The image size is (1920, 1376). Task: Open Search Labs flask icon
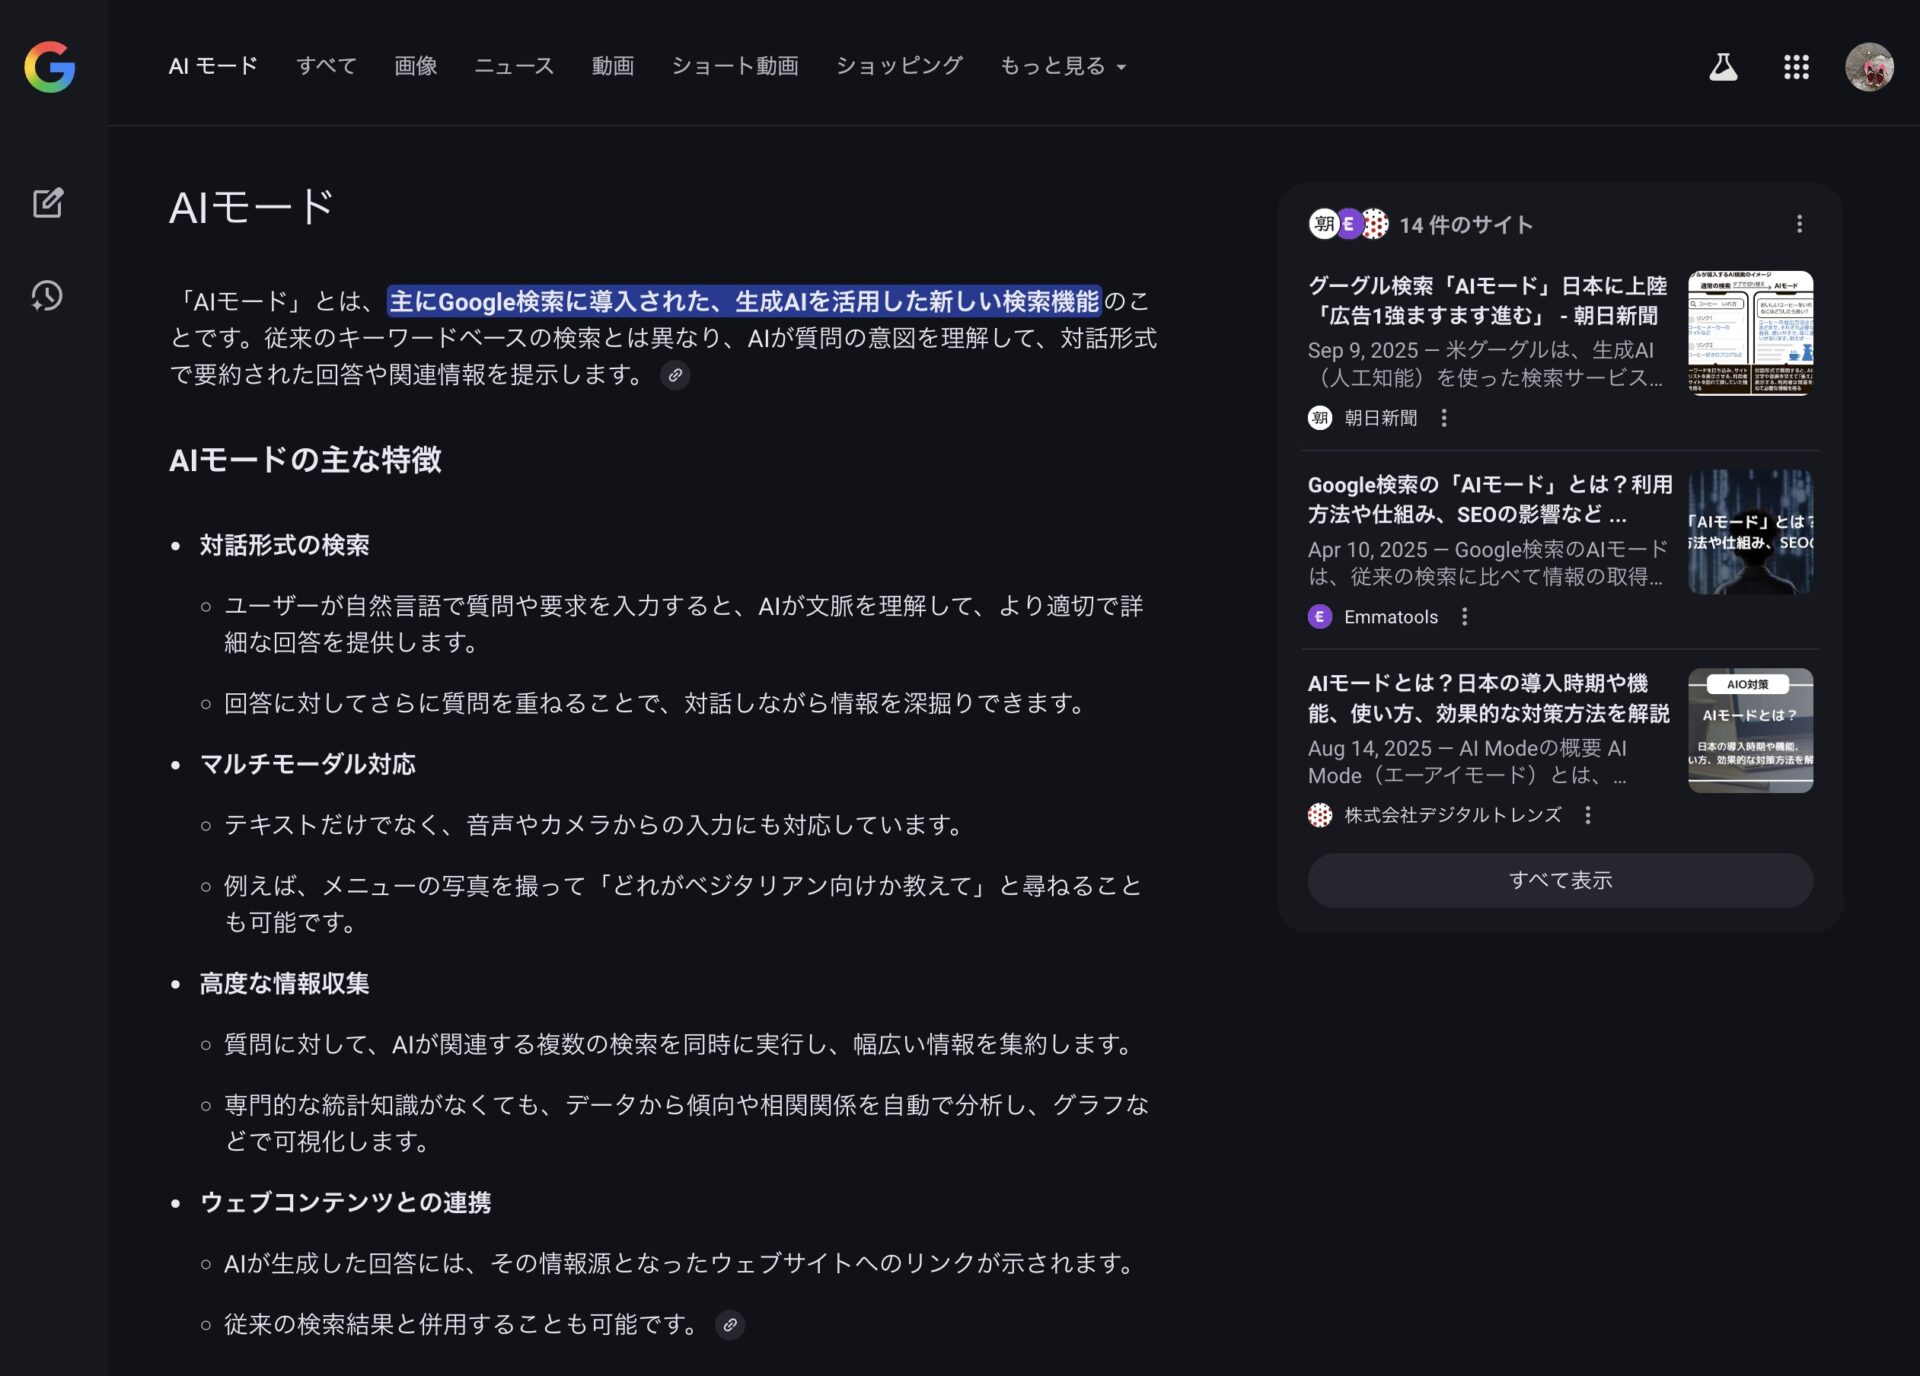[x=1723, y=67]
